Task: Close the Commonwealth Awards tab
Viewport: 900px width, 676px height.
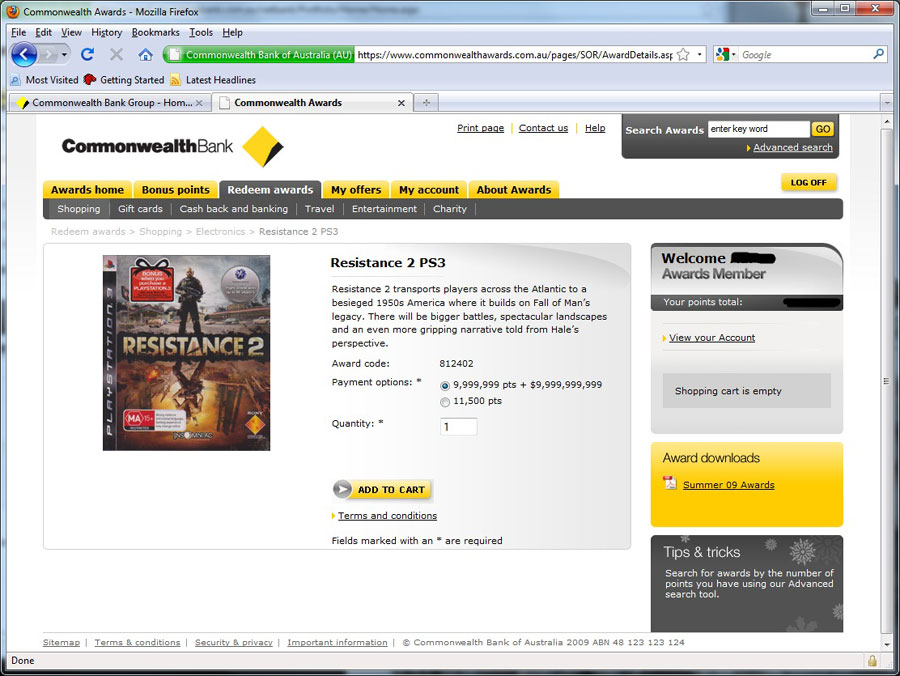Action: click(401, 103)
